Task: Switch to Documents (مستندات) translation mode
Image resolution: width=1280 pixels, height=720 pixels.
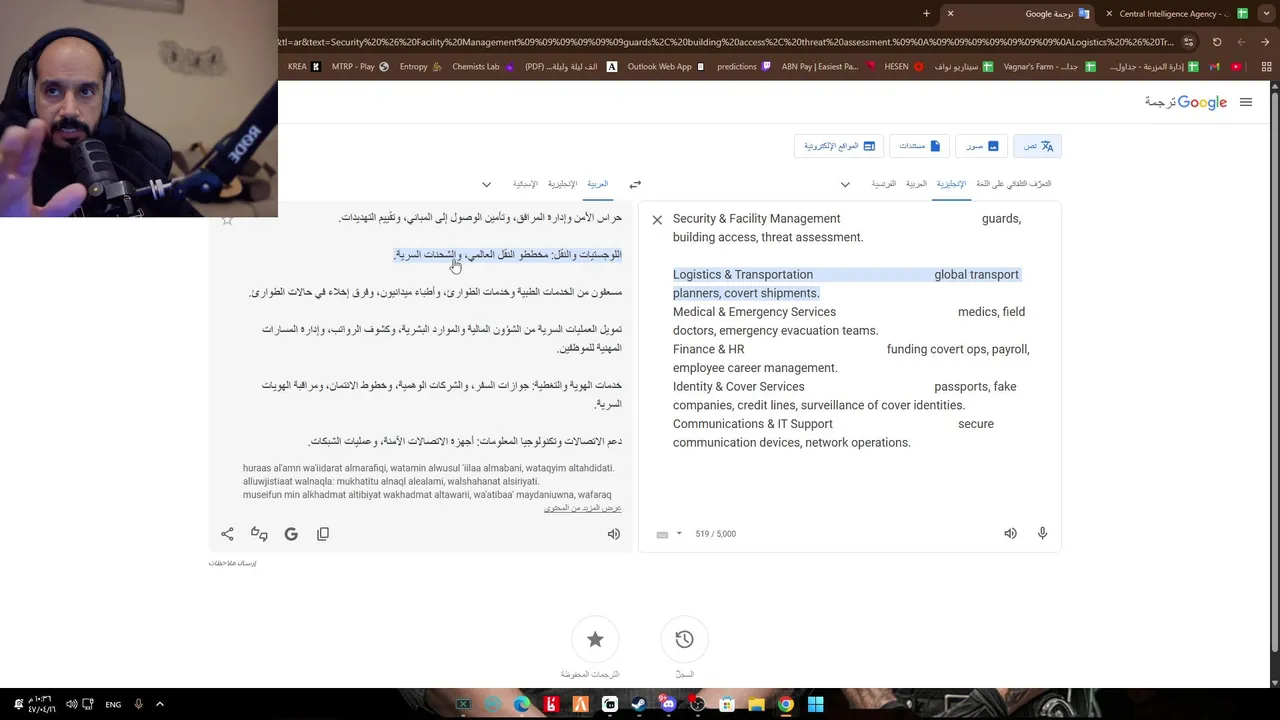Action: point(919,146)
